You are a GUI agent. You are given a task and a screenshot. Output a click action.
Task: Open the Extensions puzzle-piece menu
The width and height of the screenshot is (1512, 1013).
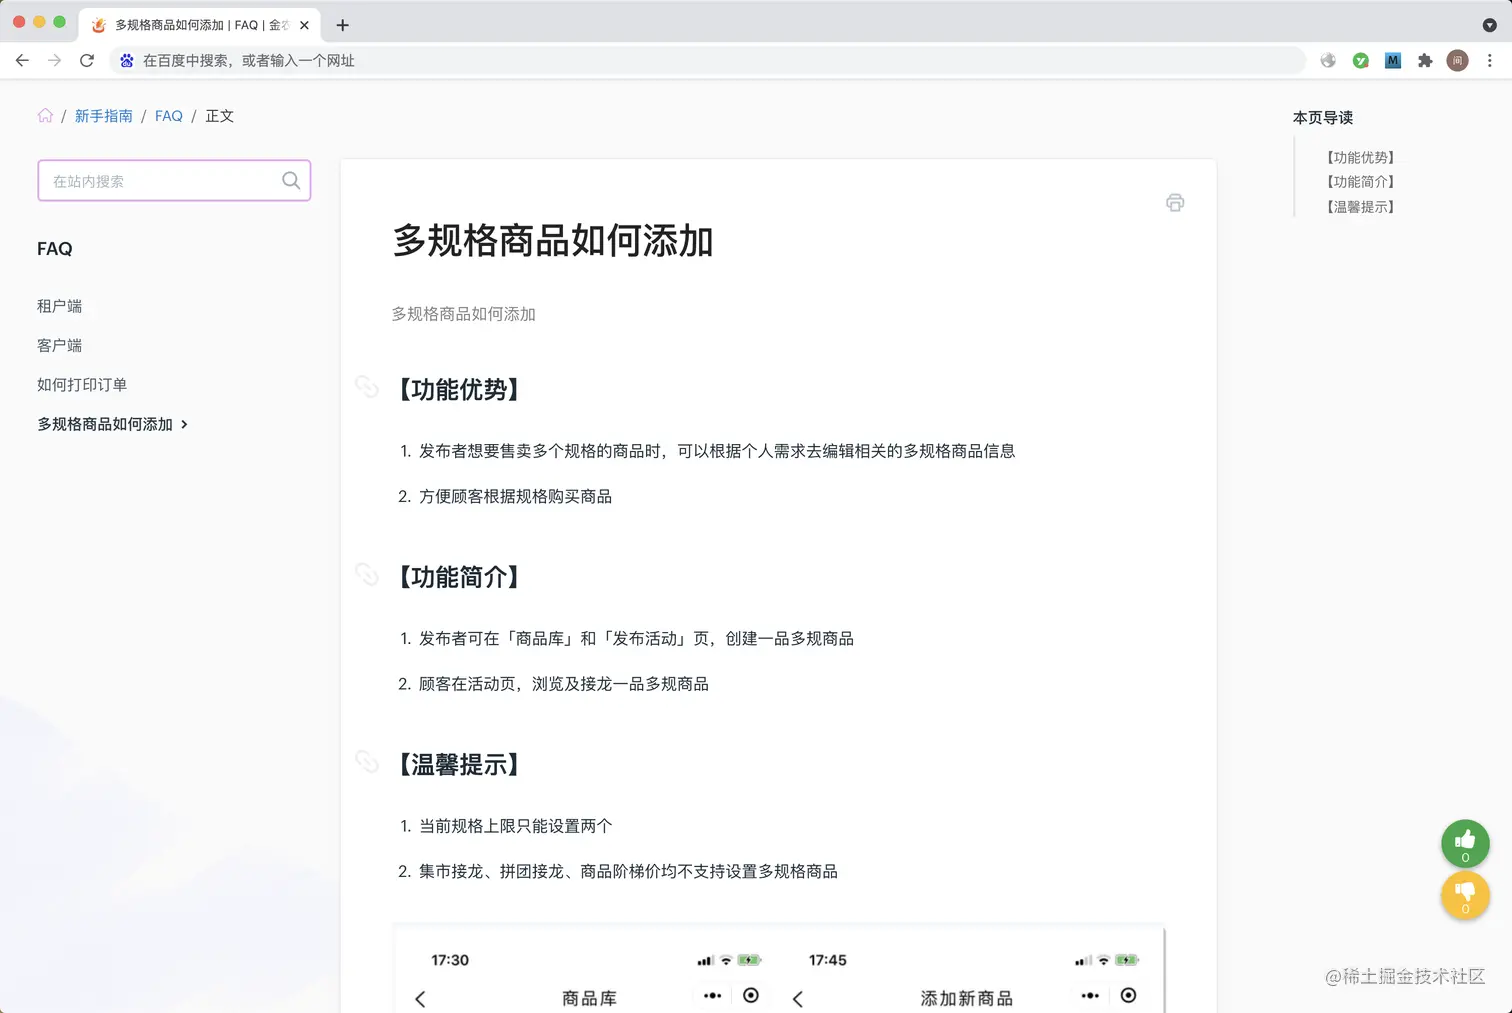pyautogui.click(x=1425, y=61)
